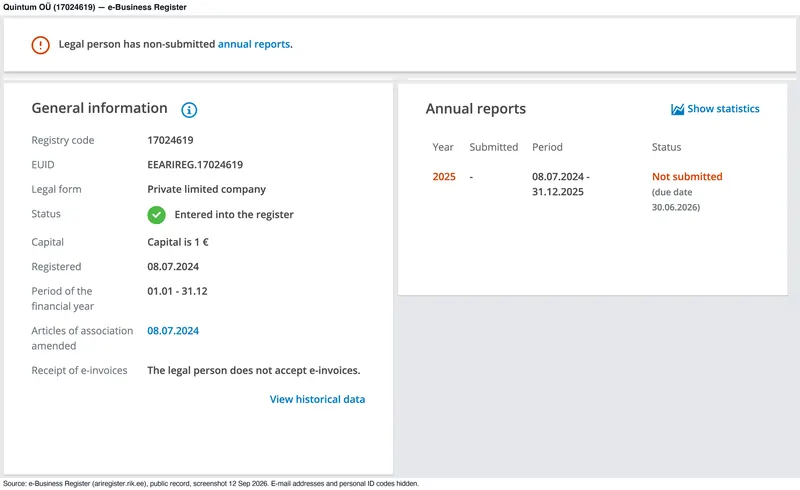The image size is (800, 490).
Task: Click the Annual reports heading
Action: coord(476,109)
